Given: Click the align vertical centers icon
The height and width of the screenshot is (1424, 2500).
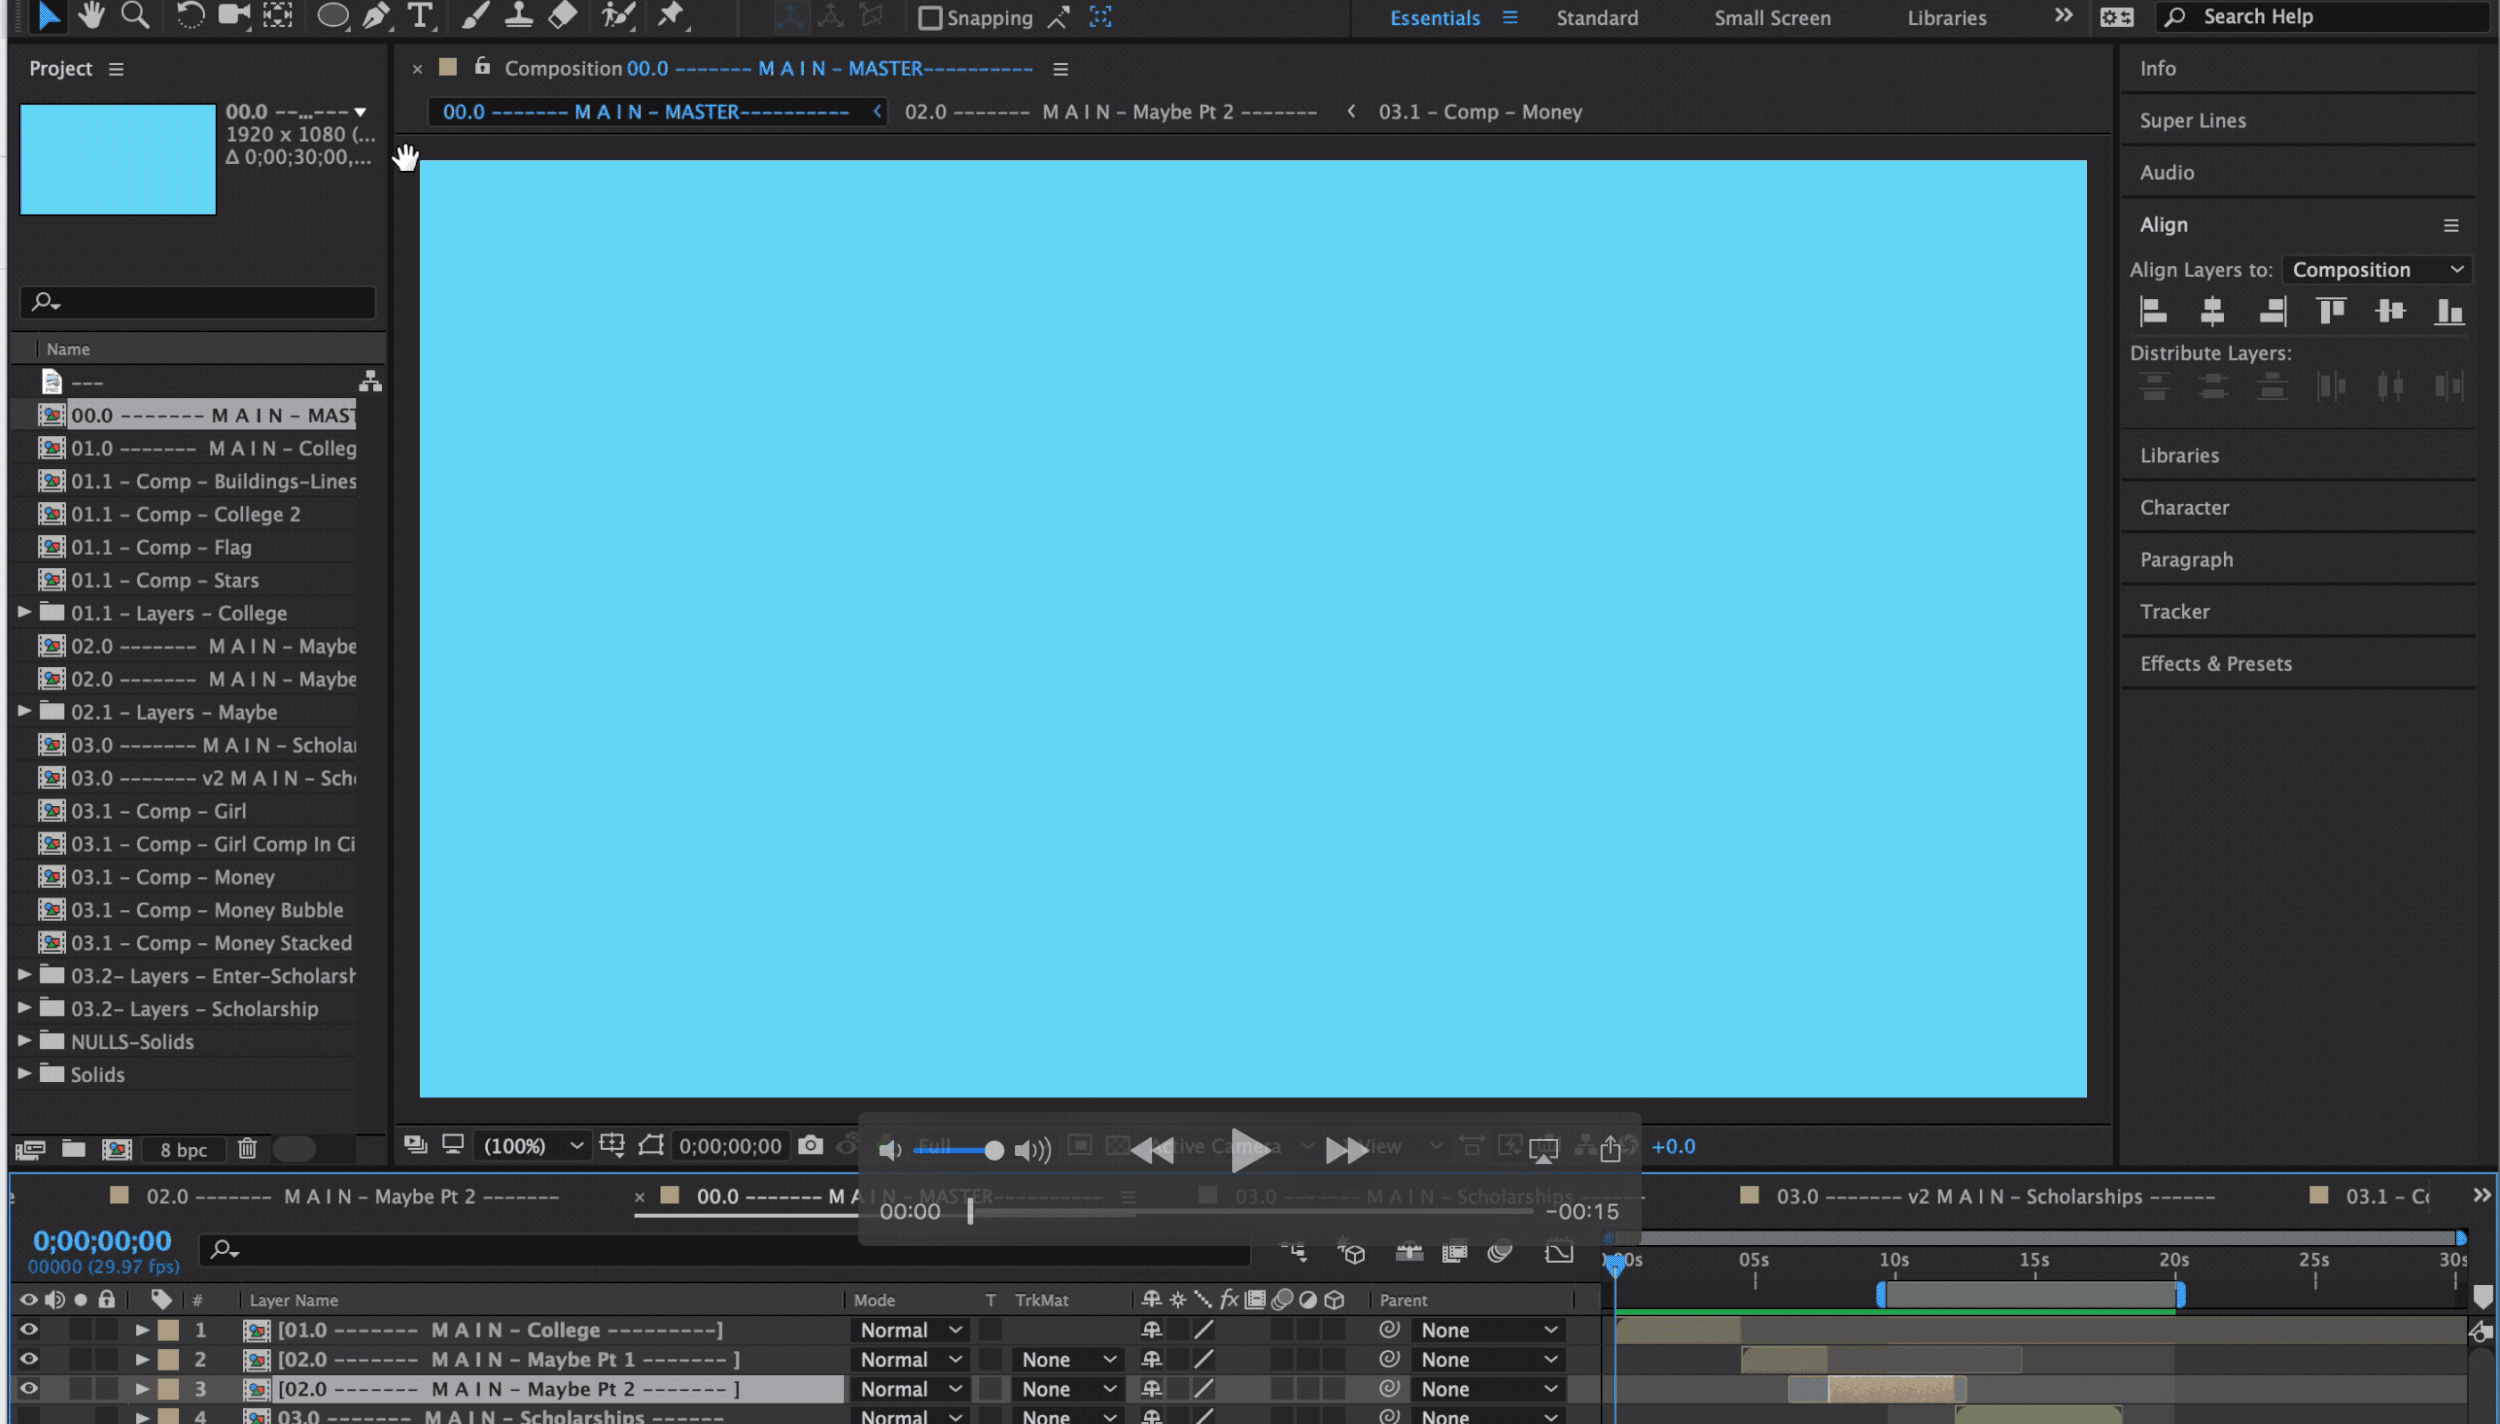Looking at the screenshot, I should click(2390, 312).
